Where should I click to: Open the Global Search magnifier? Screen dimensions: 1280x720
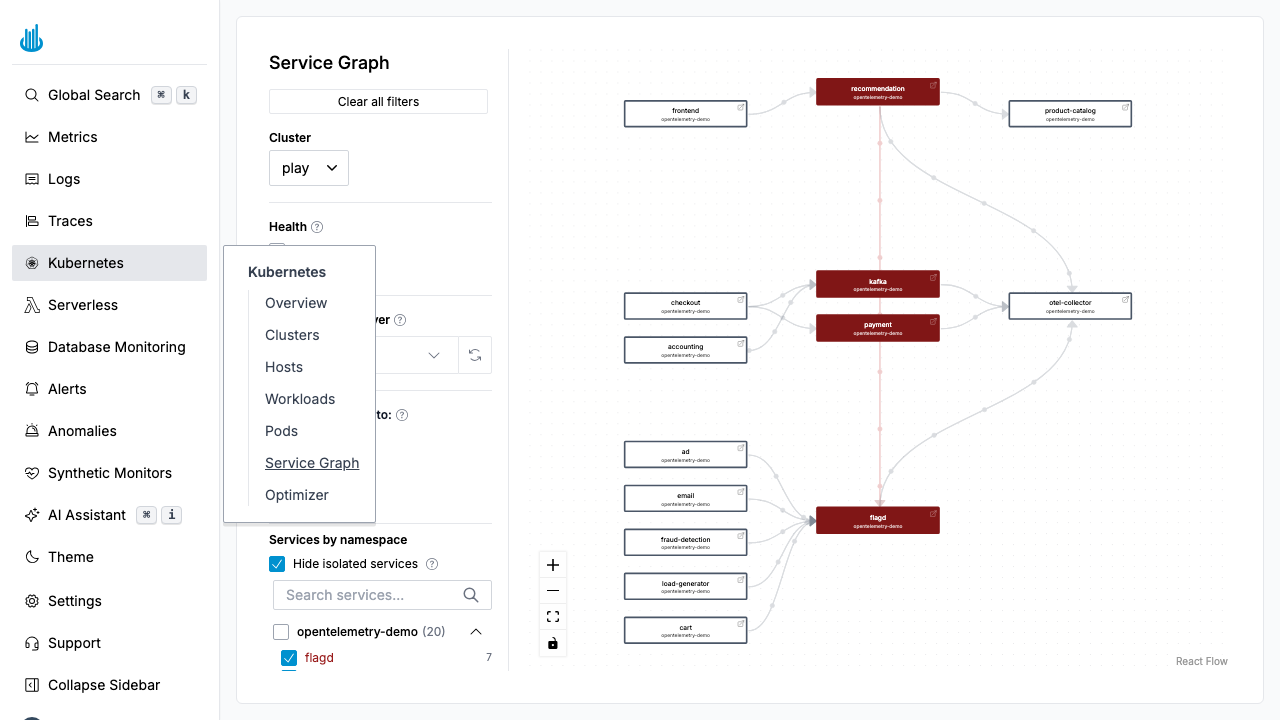pos(30,95)
